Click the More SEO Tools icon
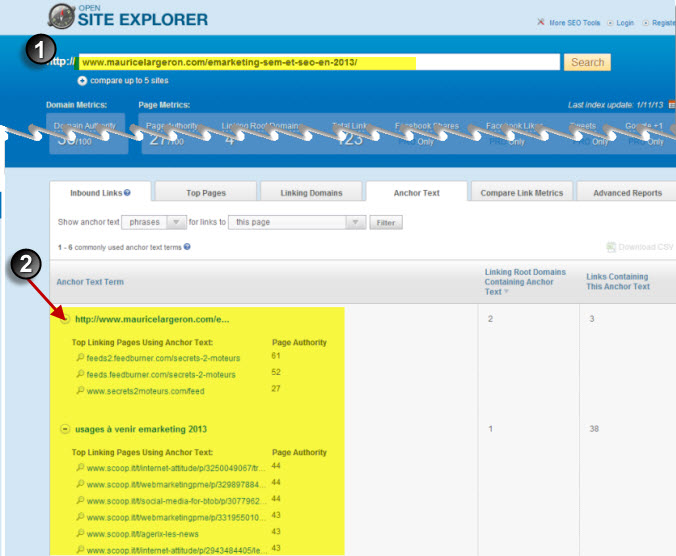Screen dimensions: 676x556 [541, 22]
